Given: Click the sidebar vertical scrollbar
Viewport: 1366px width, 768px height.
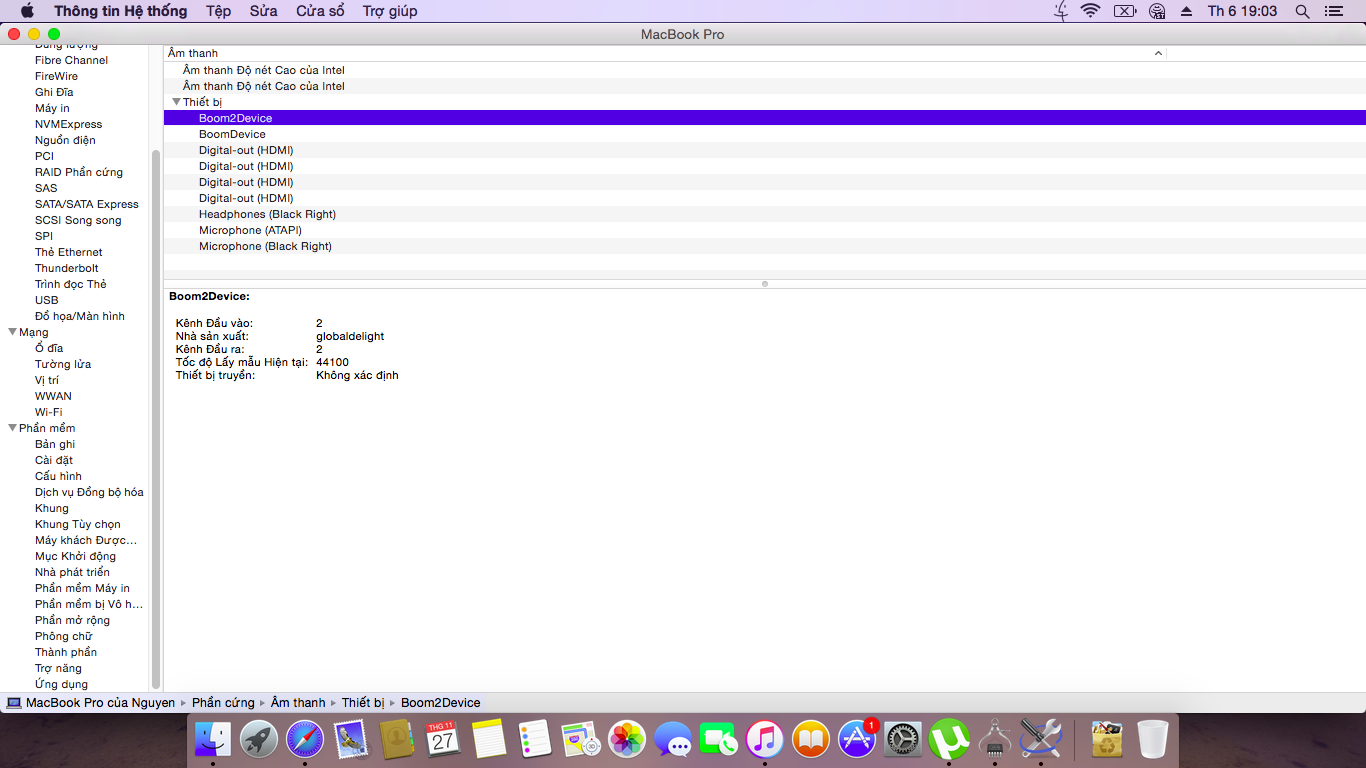Looking at the screenshot, I should click(x=155, y=418).
